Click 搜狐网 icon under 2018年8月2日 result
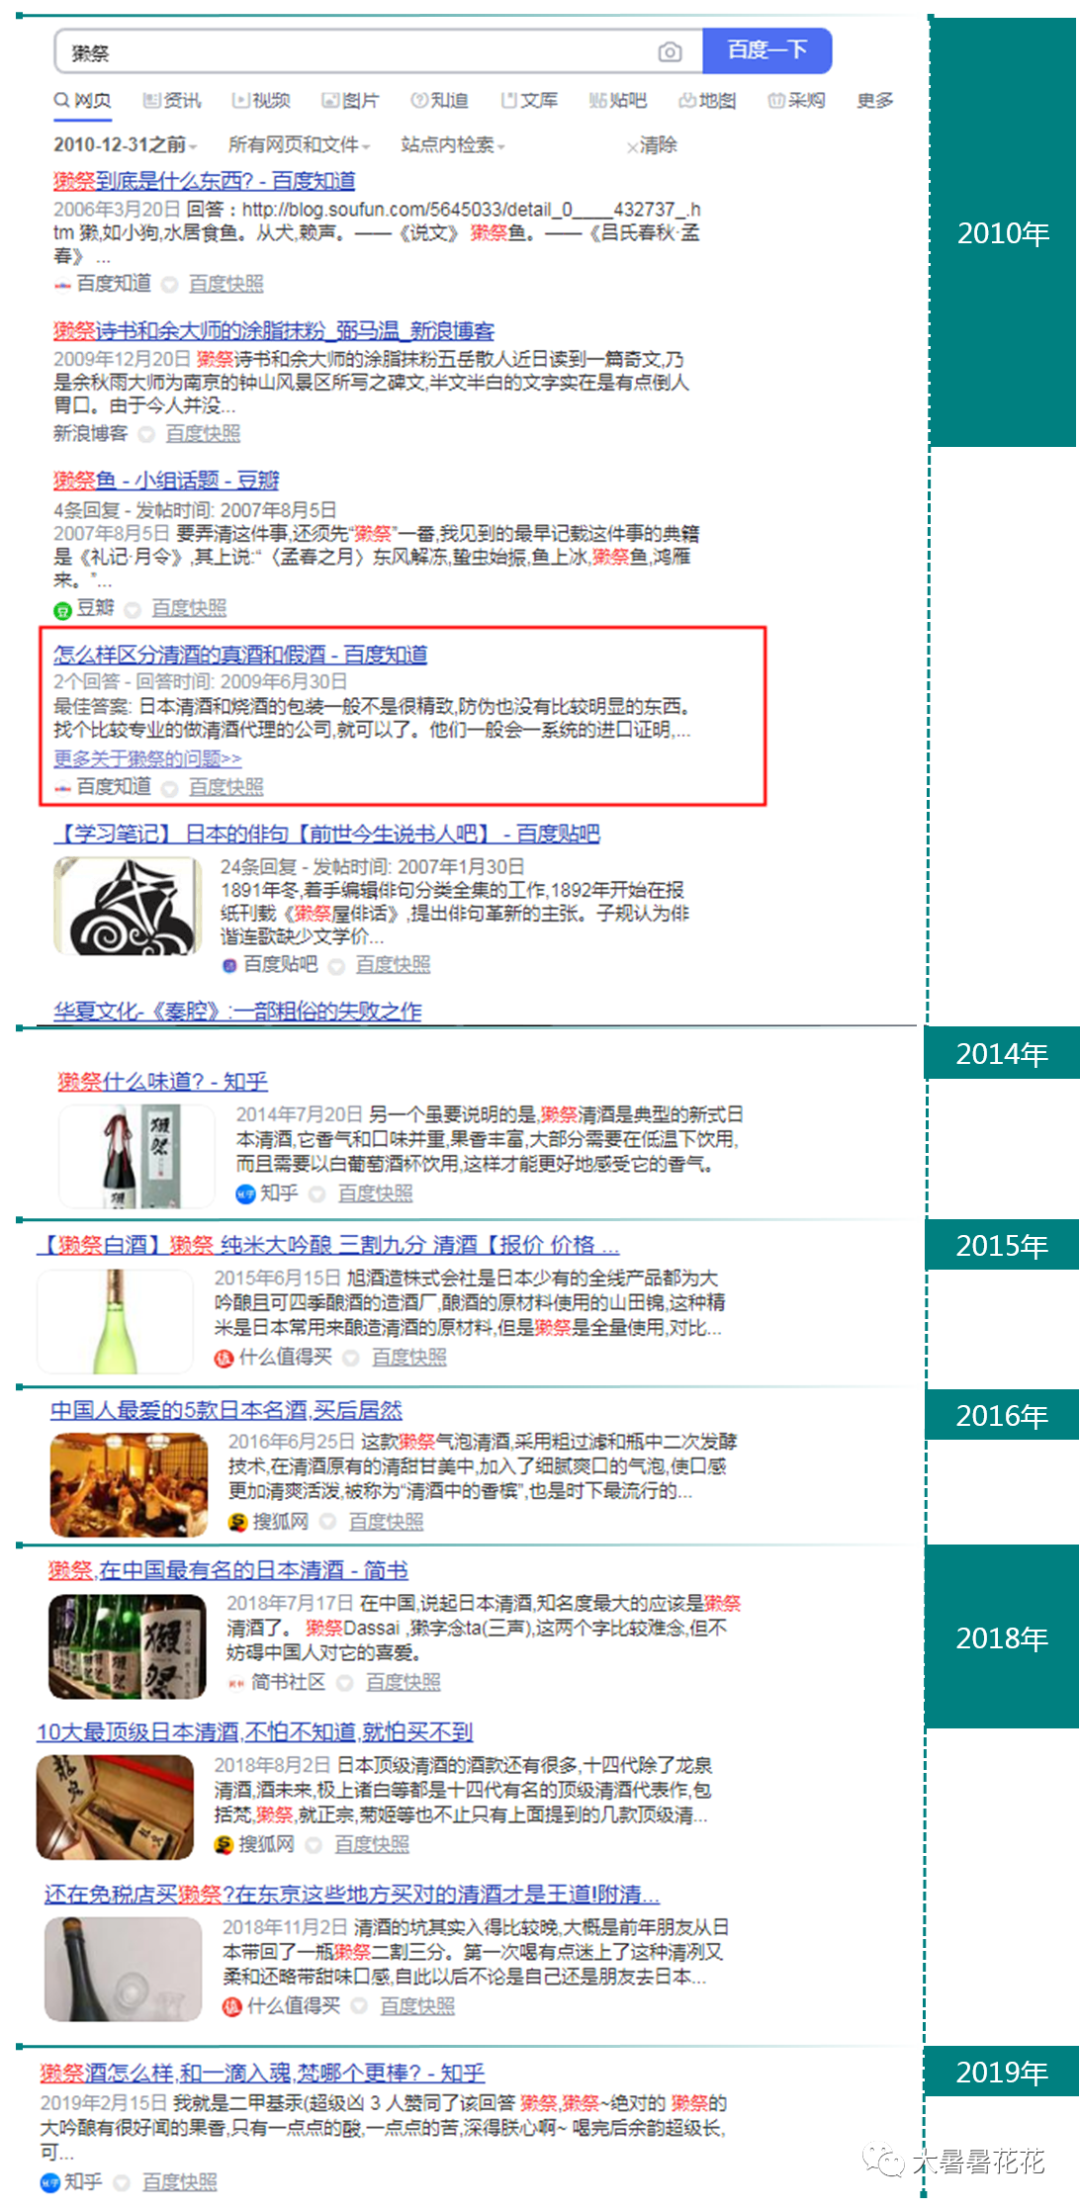The width and height of the screenshot is (1080, 2209). click(x=223, y=1845)
